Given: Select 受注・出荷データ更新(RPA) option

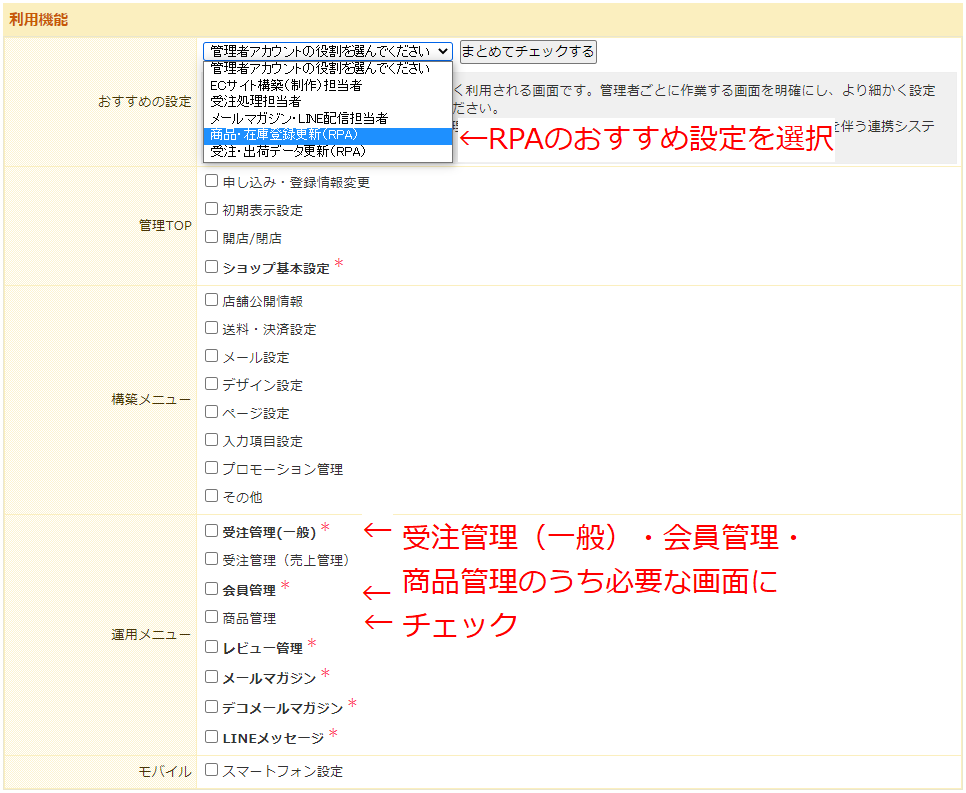Looking at the screenshot, I should pyautogui.click(x=288, y=151).
